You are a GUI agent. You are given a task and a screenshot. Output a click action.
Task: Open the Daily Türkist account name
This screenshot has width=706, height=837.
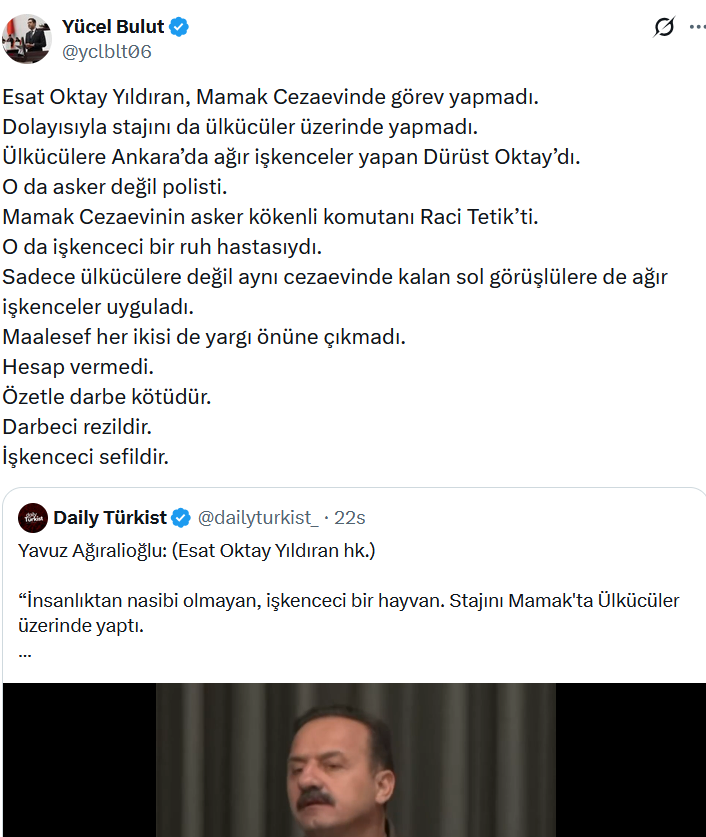coord(110,518)
